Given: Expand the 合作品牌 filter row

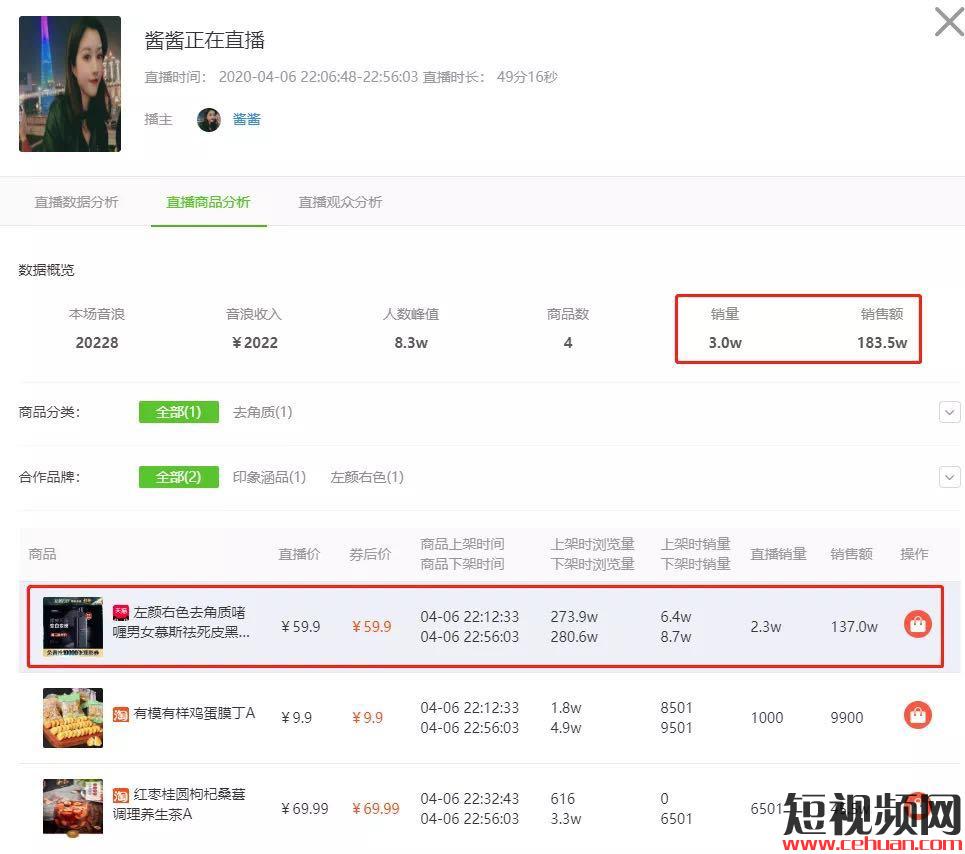Looking at the screenshot, I should click(x=949, y=477).
